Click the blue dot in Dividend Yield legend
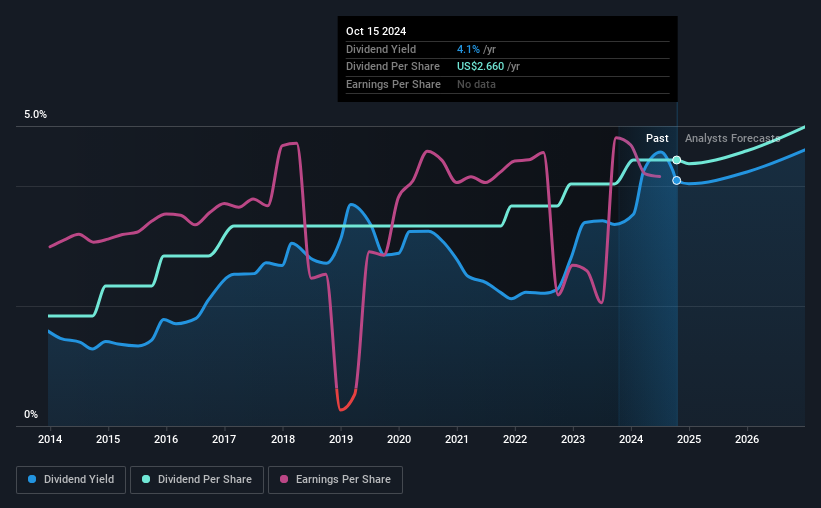 click(x=32, y=479)
